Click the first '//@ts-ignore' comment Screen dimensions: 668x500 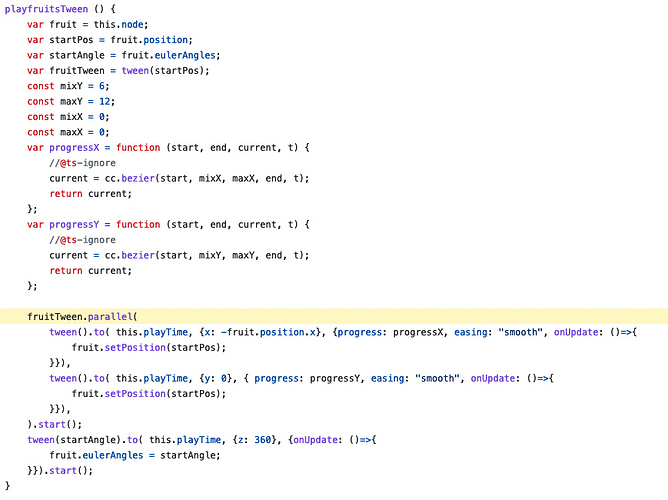[x=82, y=163]
